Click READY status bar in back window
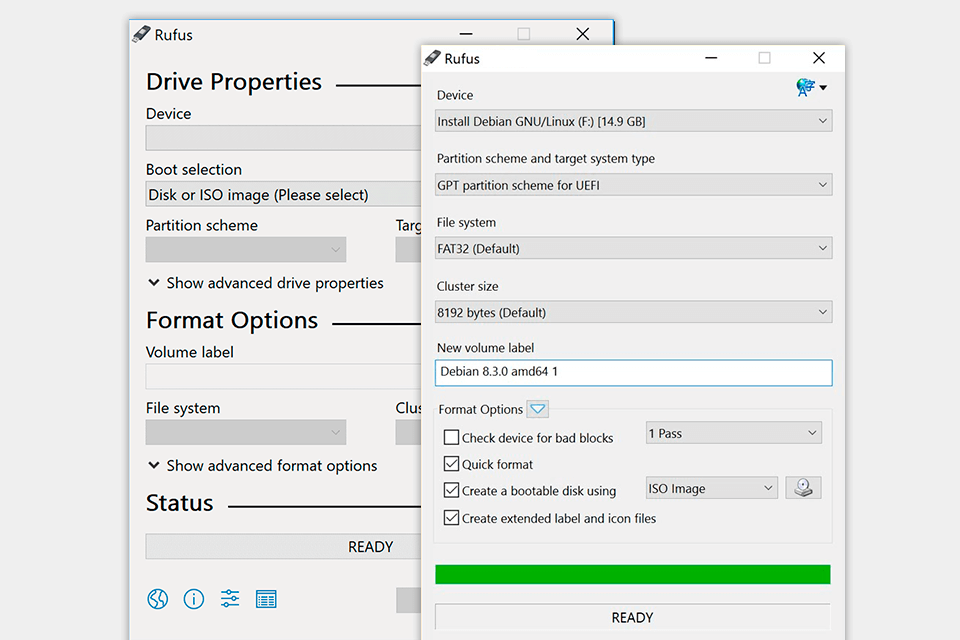This screenshot has height=640, width=960. (283, 546)
